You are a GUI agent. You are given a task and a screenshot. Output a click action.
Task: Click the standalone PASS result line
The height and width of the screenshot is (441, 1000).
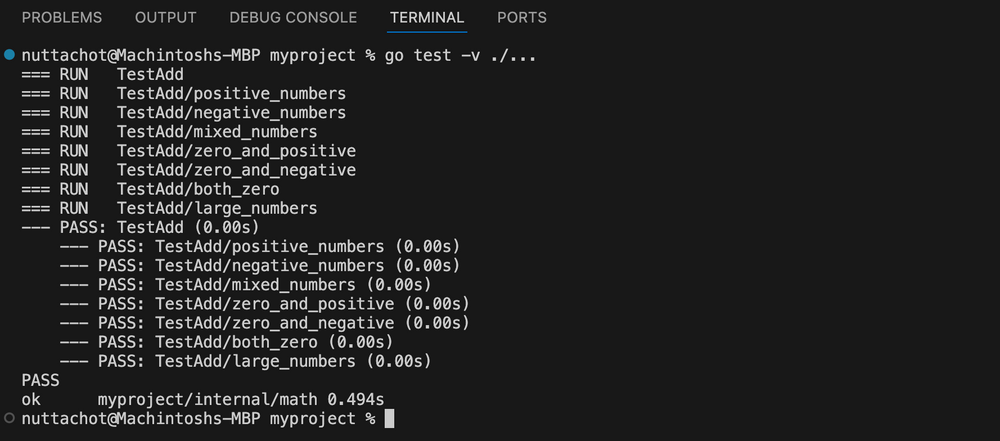pos(40,380)
